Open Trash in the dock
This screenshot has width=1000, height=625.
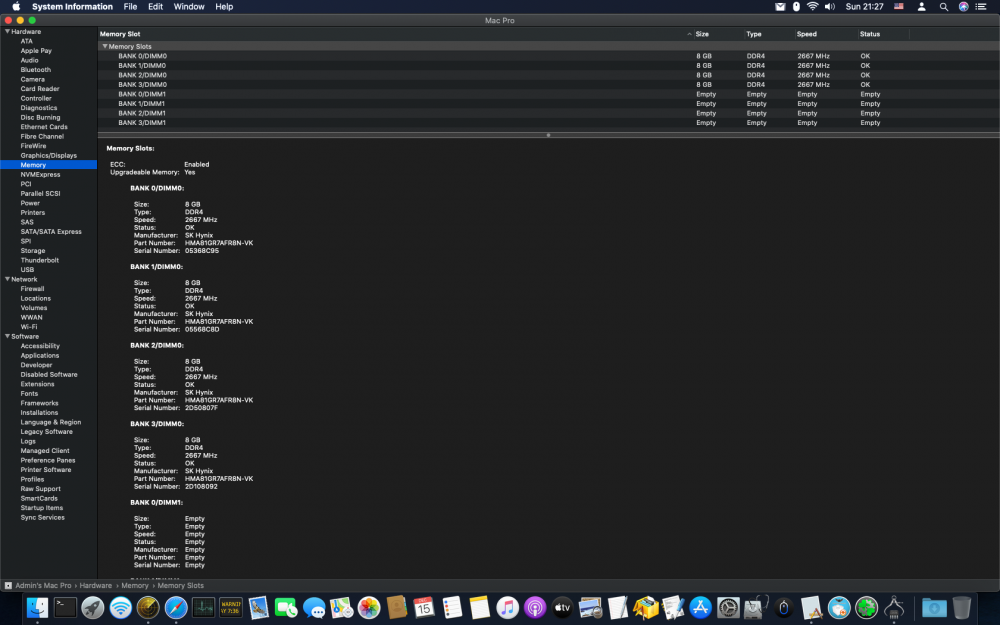[961, 607]
